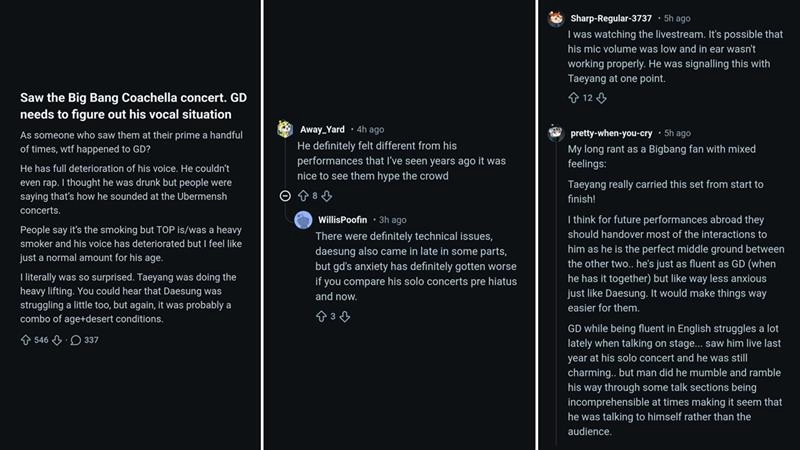The height and width of the screenshot is (450, 800).
Task: Click Sharp-Regular-3737's avatar image
Action: 554,17
